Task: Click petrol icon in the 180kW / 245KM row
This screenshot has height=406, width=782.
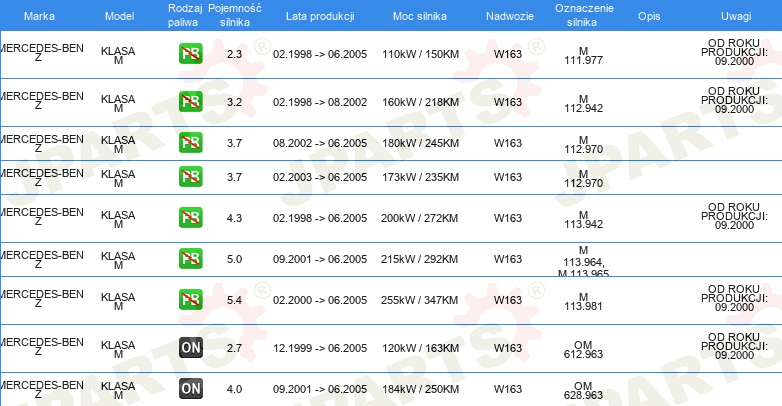Action: click(191, 143)
